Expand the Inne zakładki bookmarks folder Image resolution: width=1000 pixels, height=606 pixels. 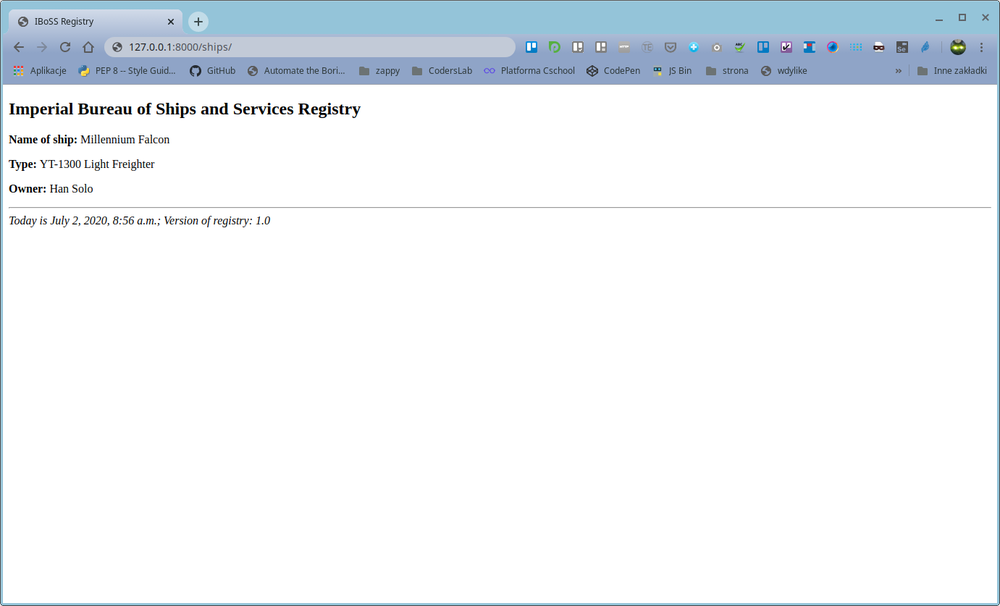[x=952, y=71]
